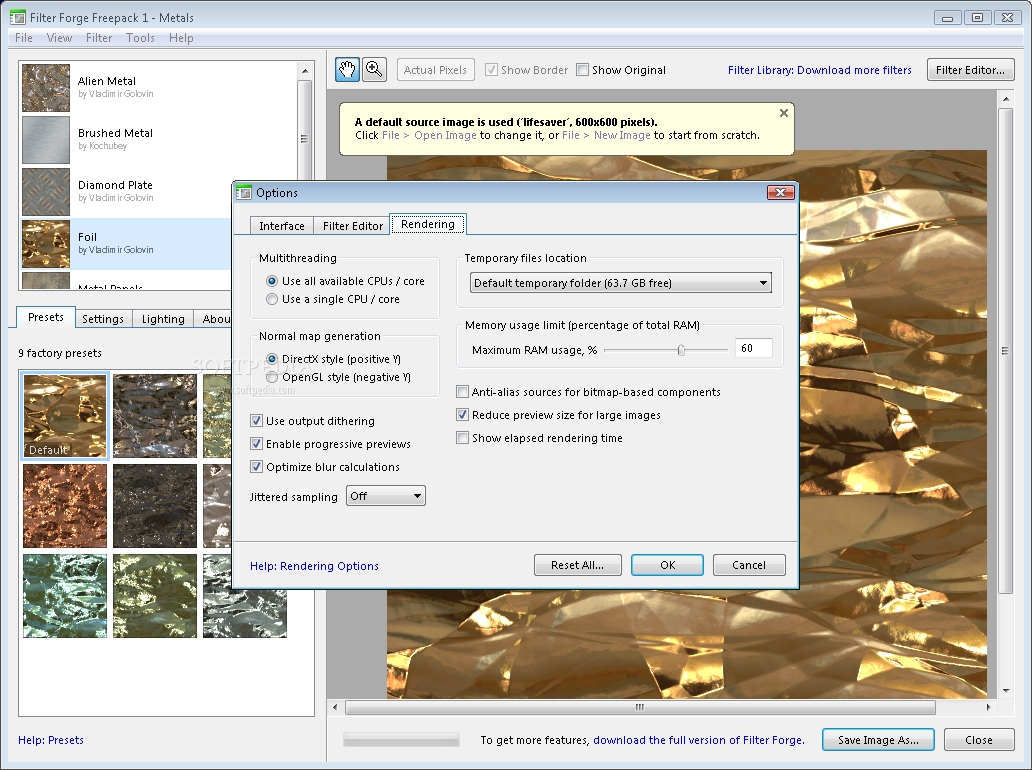Viewport: 1032px width, 770px height.
Task: Click the Maximum RAM usage value field
Action: click(754, 348)
